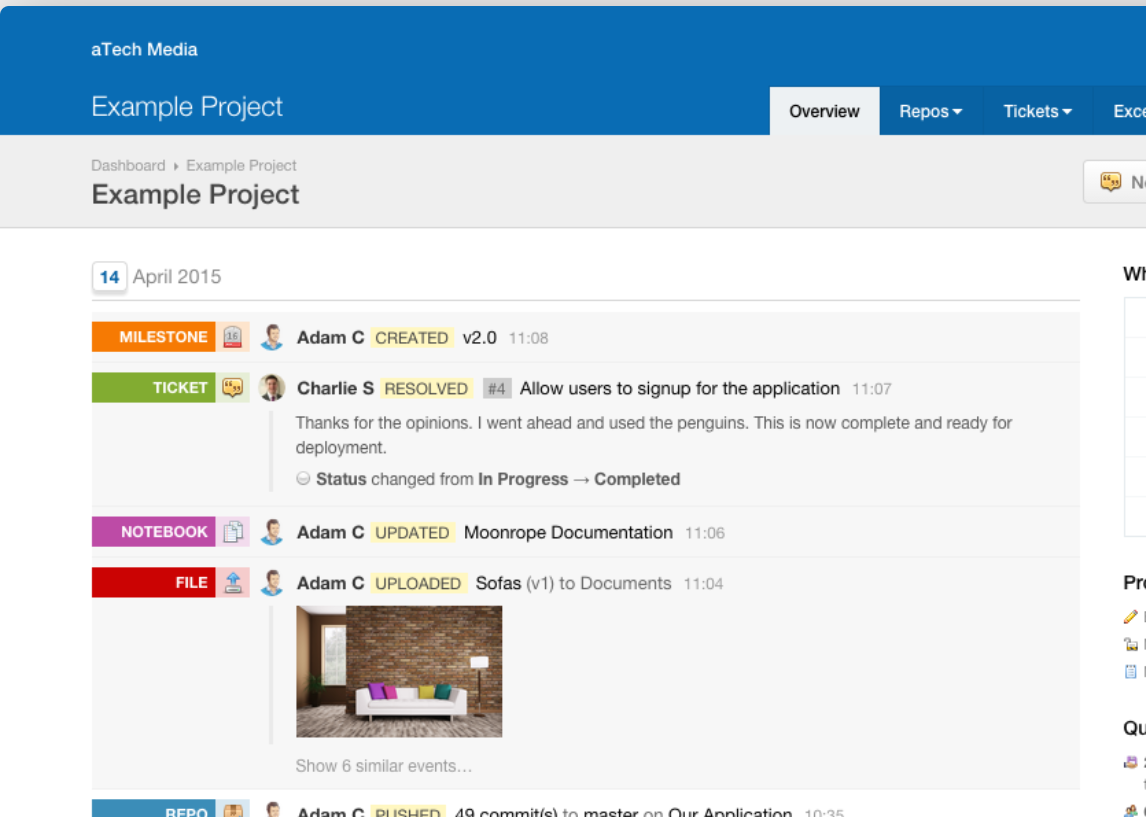Click the File upload icon
This screenshot has height=817, width=1146.
point(232,582)
